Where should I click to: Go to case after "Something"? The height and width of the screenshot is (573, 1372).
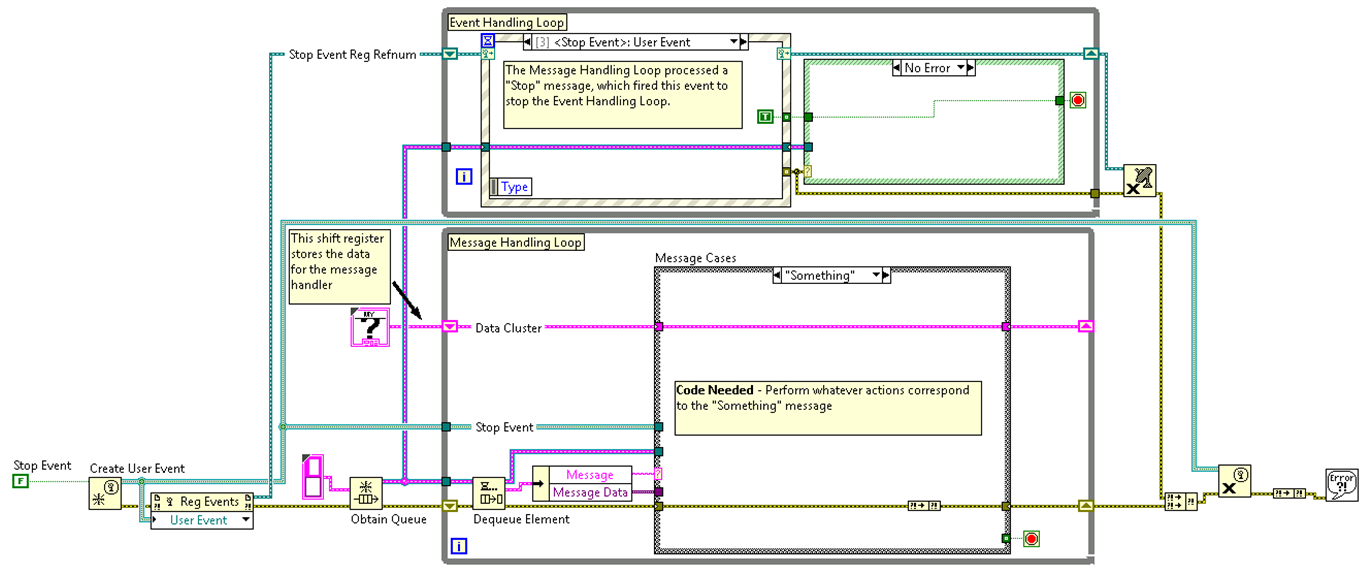(x=885, y=275)
